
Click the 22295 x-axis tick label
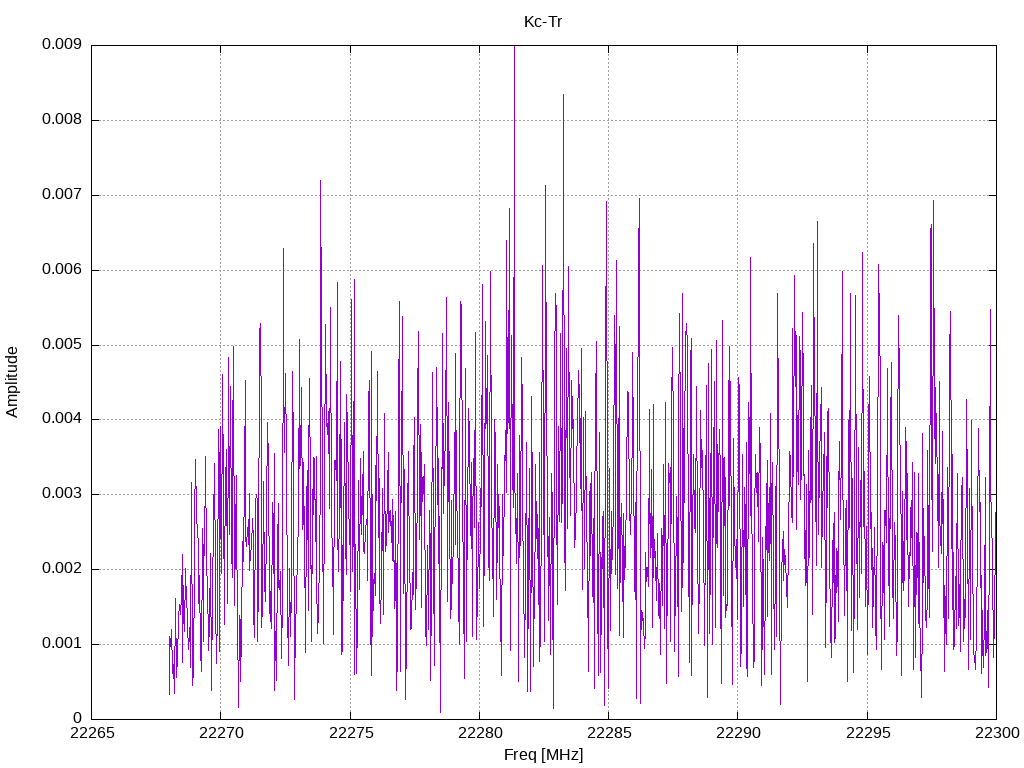[x=867, y=733]
